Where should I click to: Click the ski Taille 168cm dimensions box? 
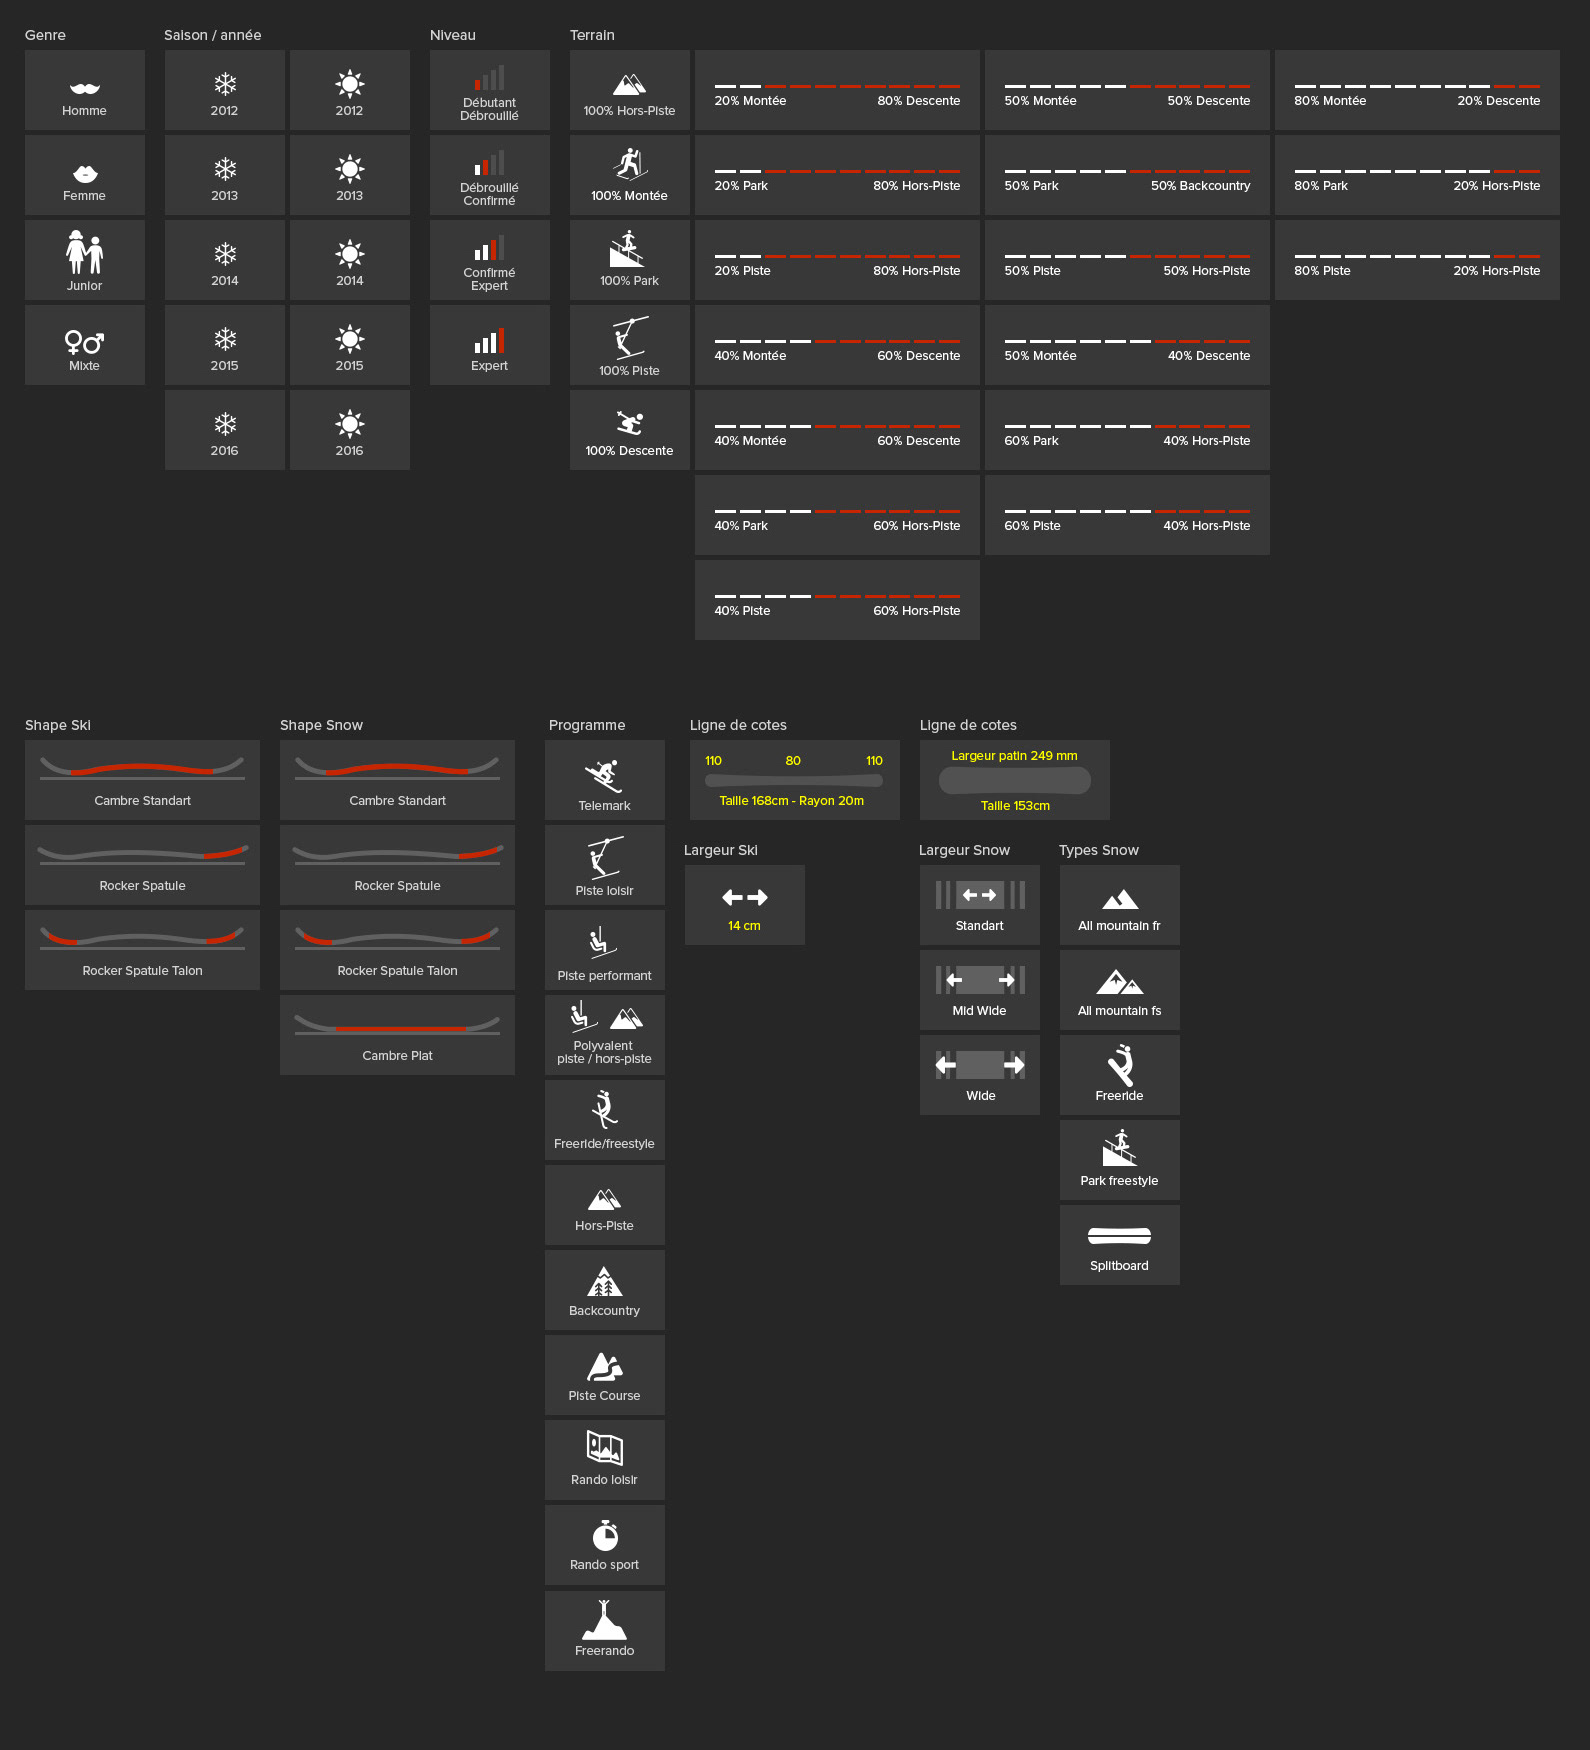[794, 780]
